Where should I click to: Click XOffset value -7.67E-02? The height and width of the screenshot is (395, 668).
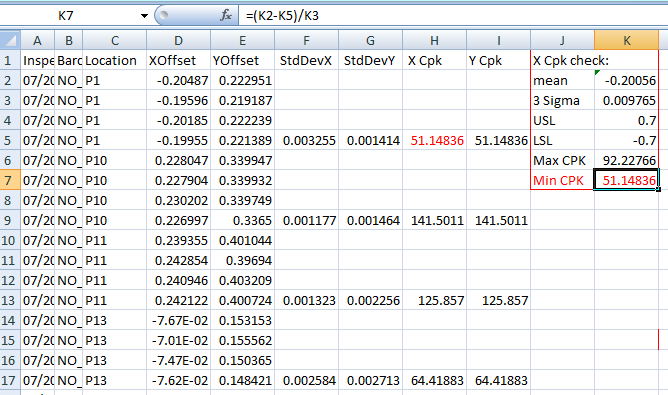point(179,321)
